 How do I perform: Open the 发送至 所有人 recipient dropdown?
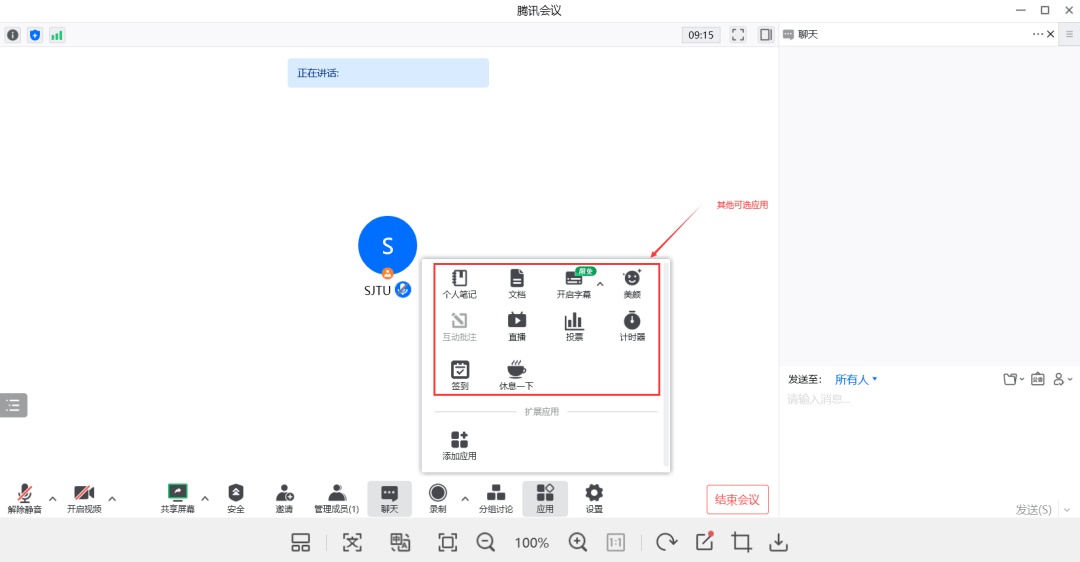855,380
